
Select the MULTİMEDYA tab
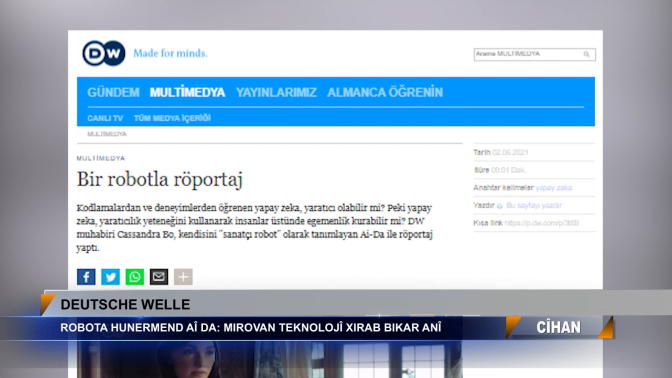pyautogui.click(x=187, y=92)
